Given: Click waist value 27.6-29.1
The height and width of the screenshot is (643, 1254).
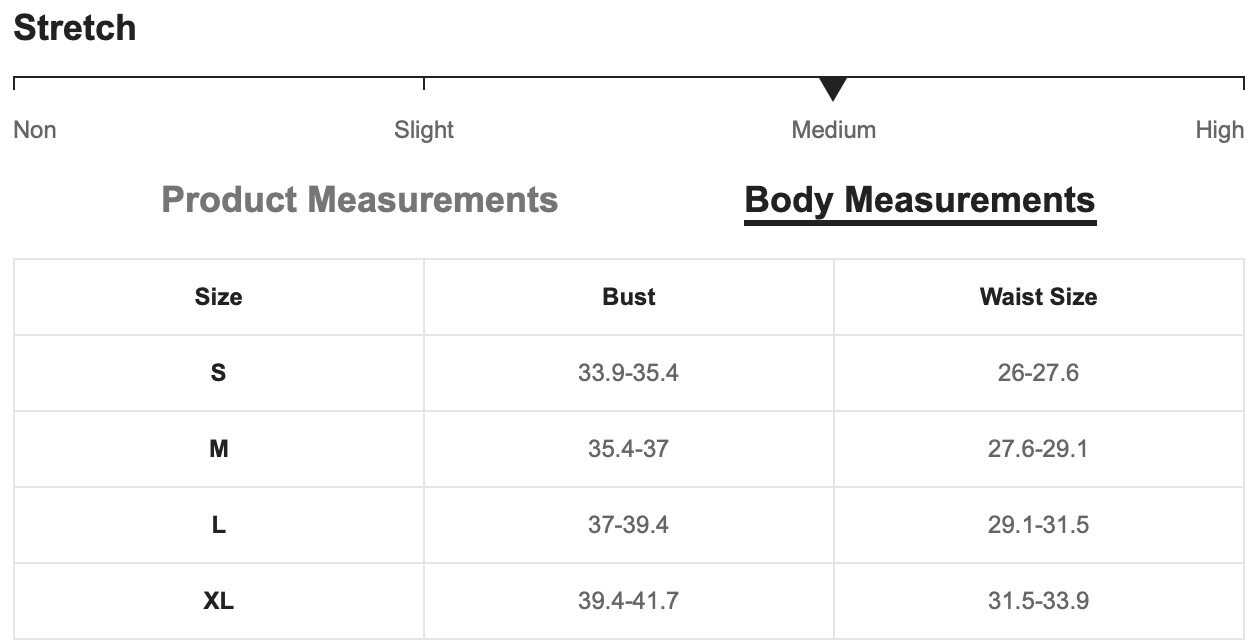Looking at the screenshot, I should (1038, 449).
